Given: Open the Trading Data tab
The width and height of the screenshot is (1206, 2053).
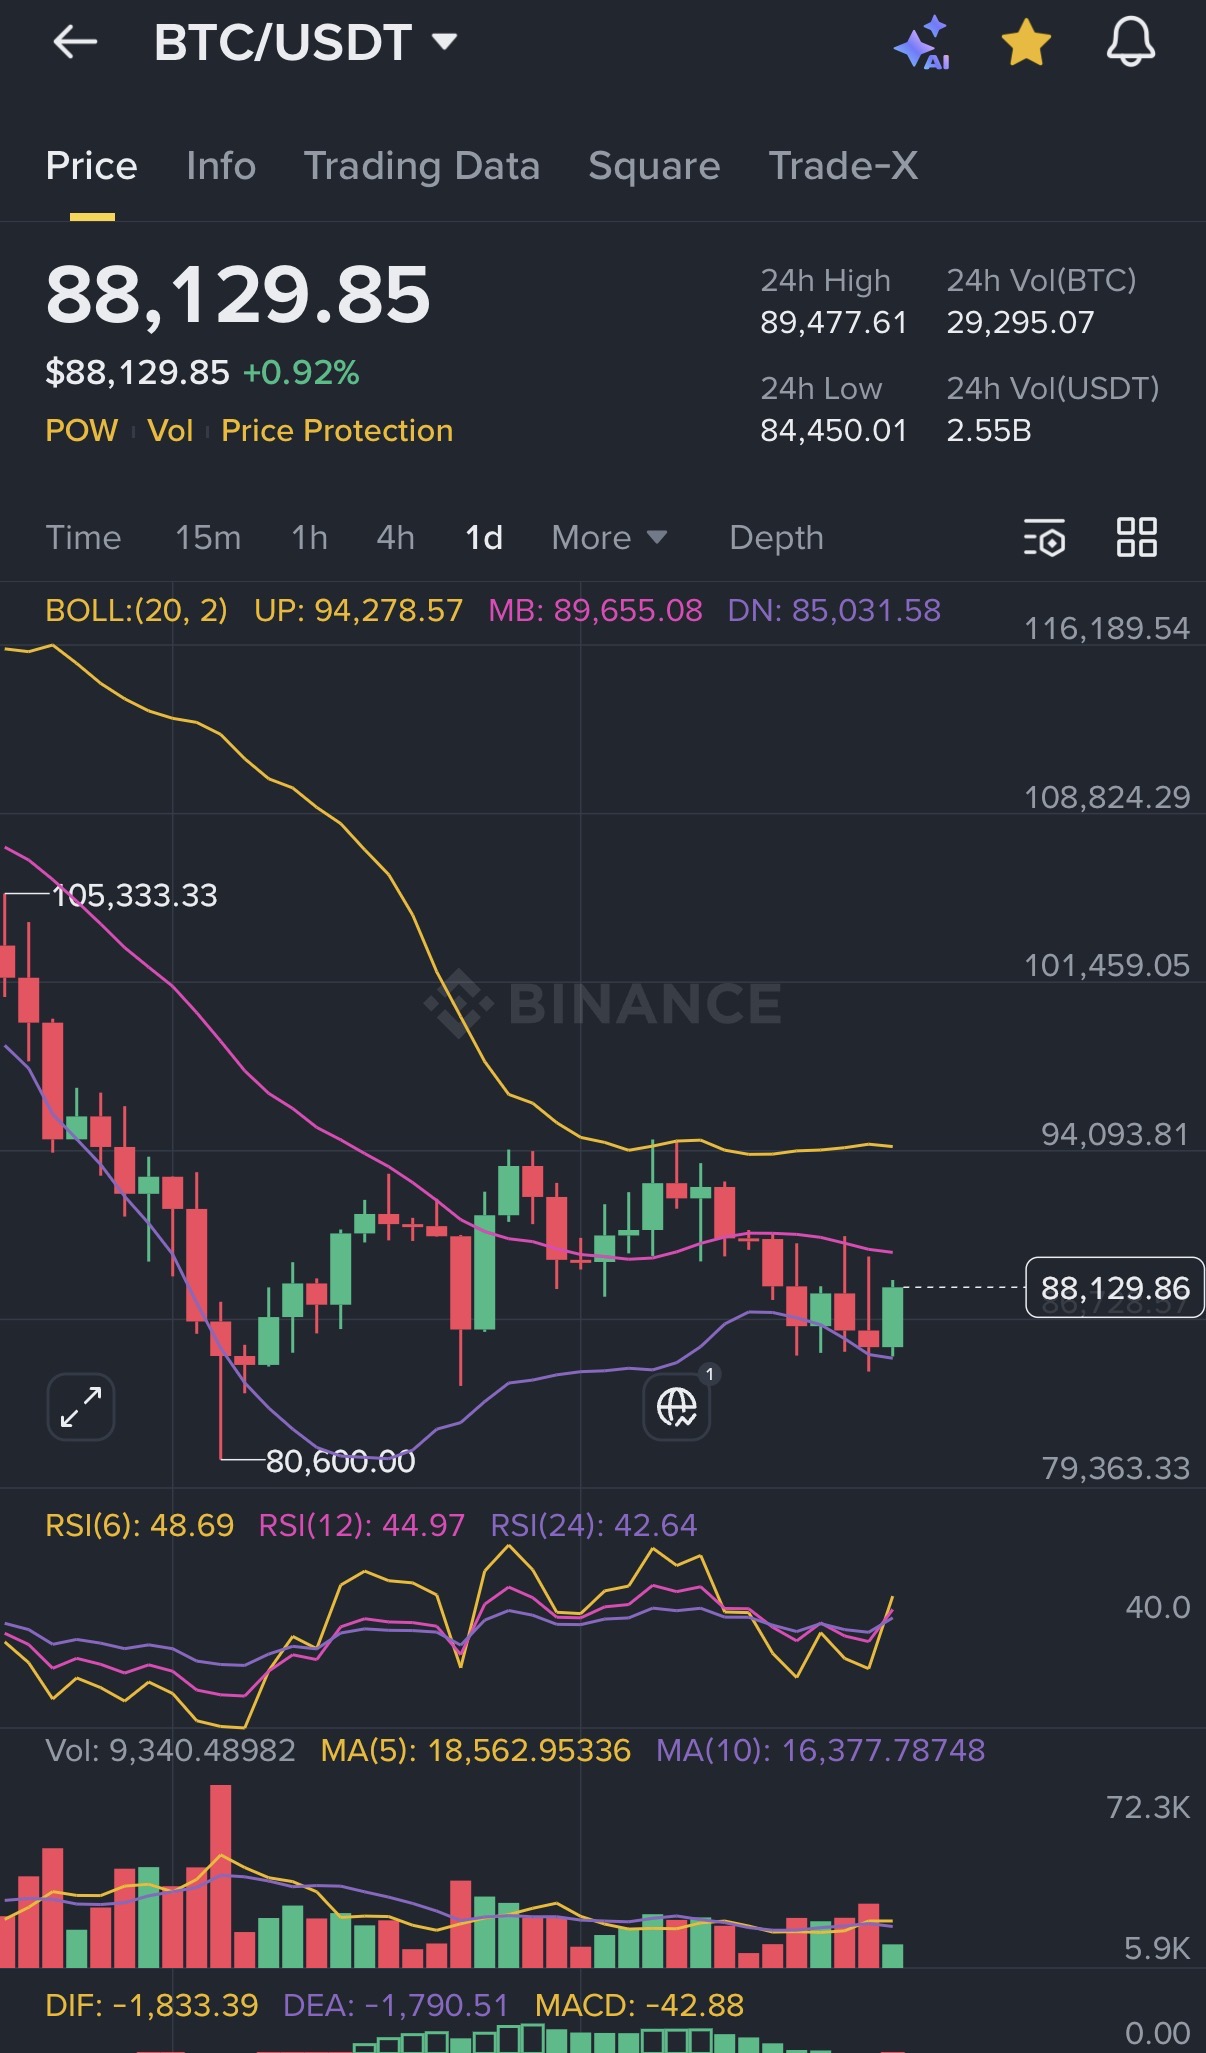Looking at the screenshot, I should click(x=422, y=166).
